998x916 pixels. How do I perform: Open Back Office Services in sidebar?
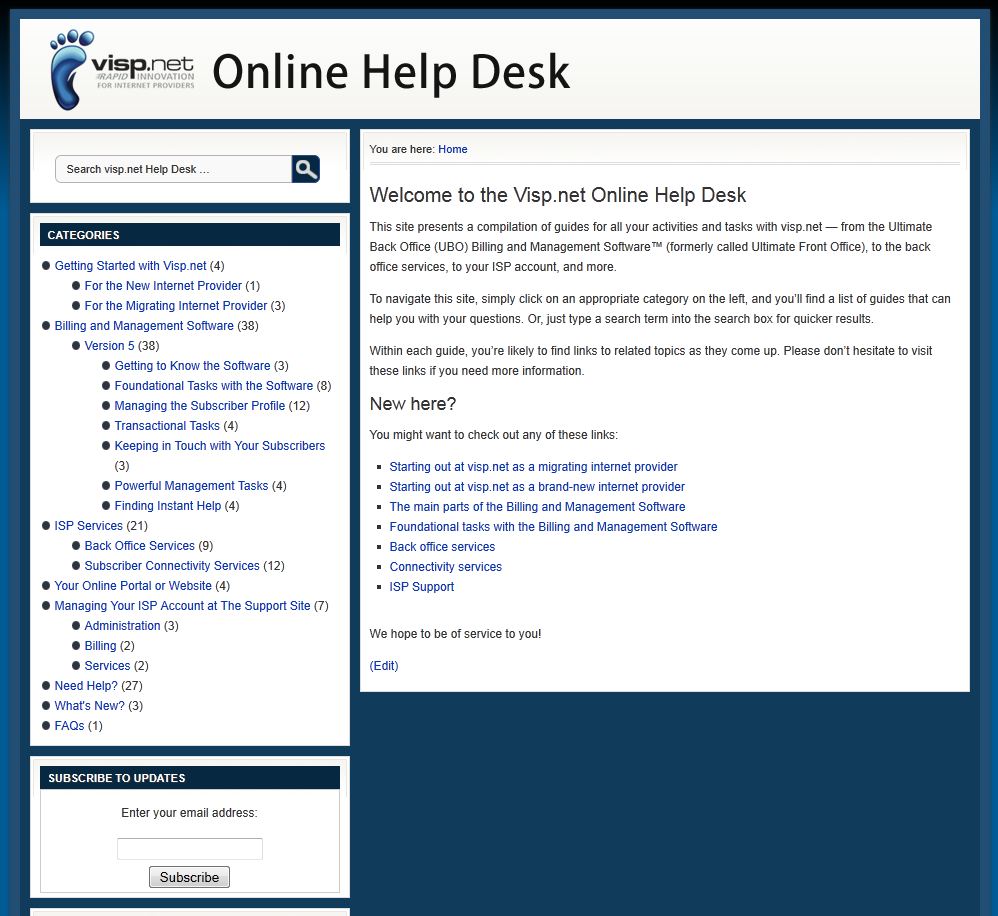[x=139, y=546]
